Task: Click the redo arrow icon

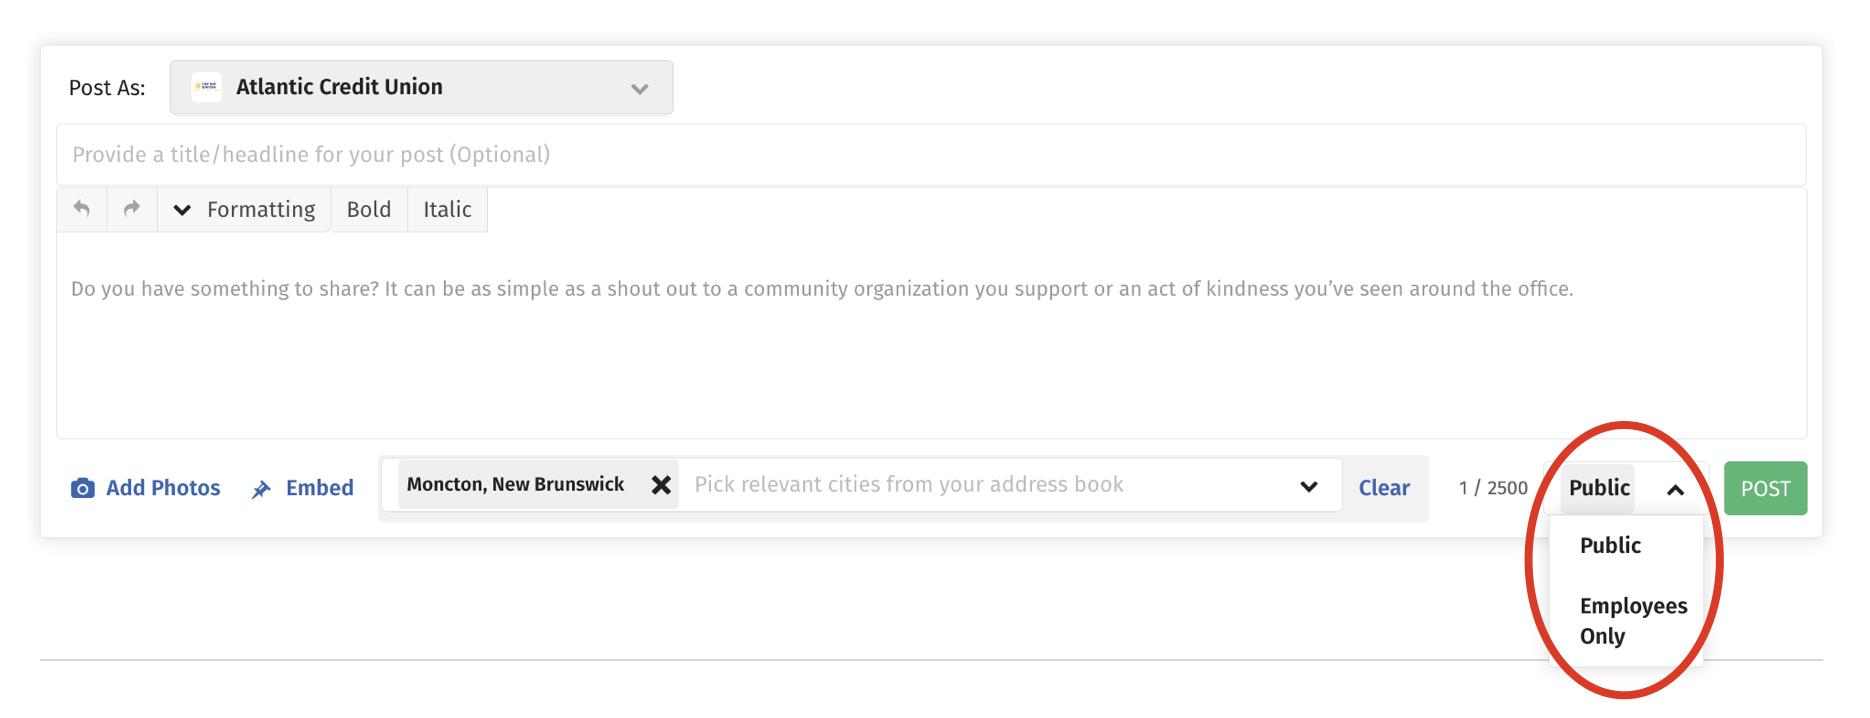Action: coord(132,209)
